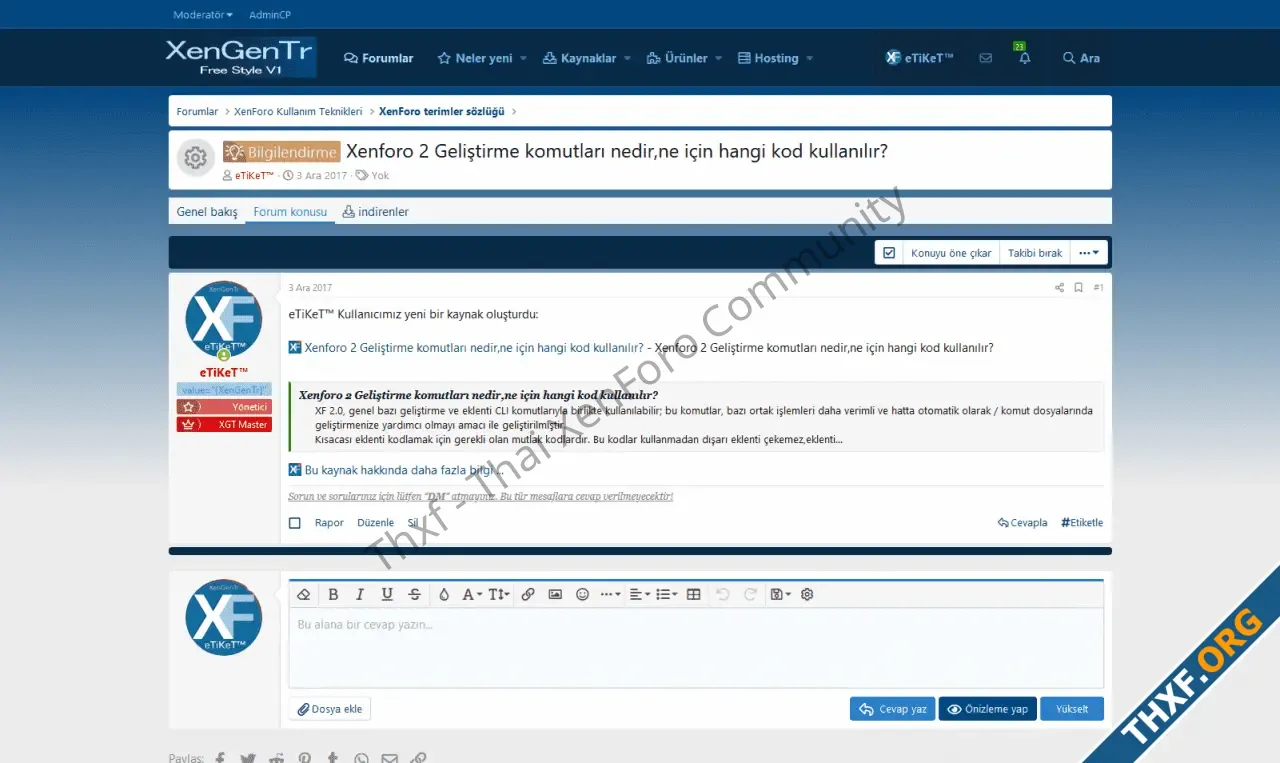Open the drafts save dropdown
Screen dimensions: 1280x763
point(780,594)
